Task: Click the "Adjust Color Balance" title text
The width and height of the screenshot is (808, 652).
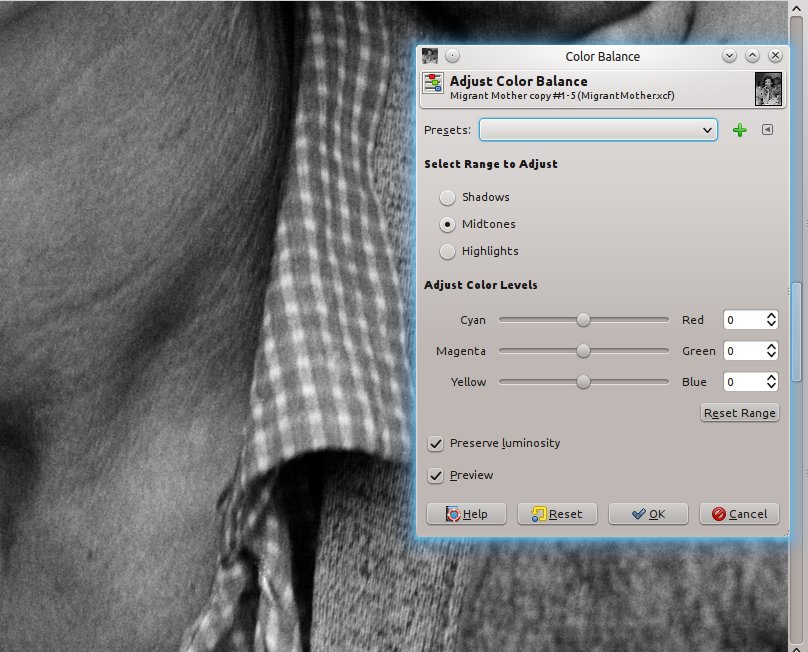Action: (x=518, y=81)
